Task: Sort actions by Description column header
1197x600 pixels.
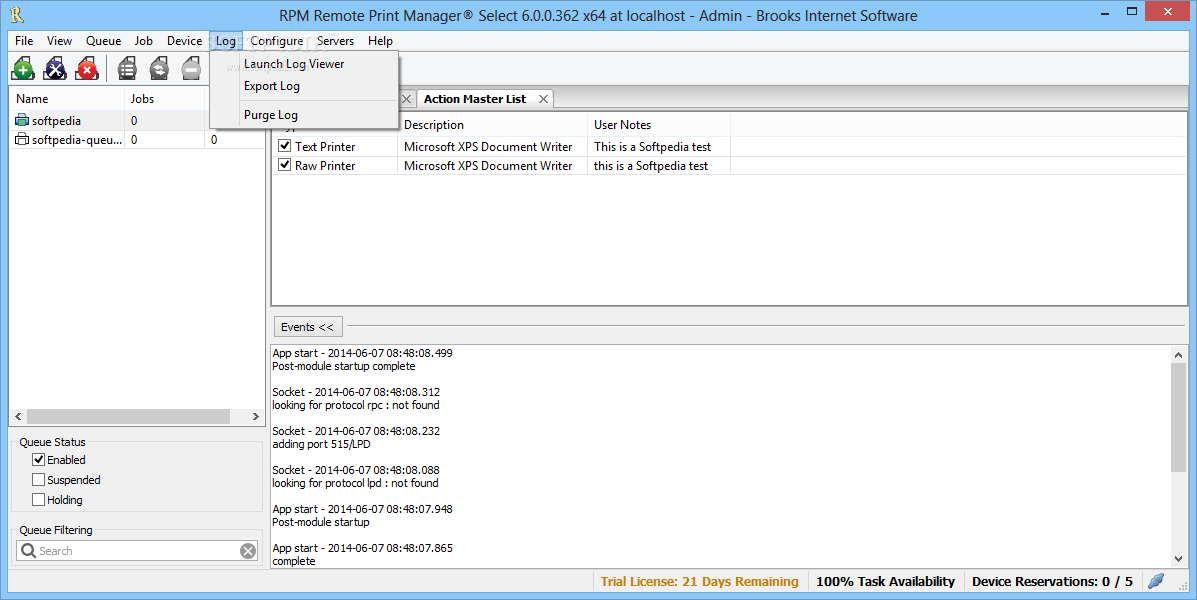Action: [x=492, y=125]
